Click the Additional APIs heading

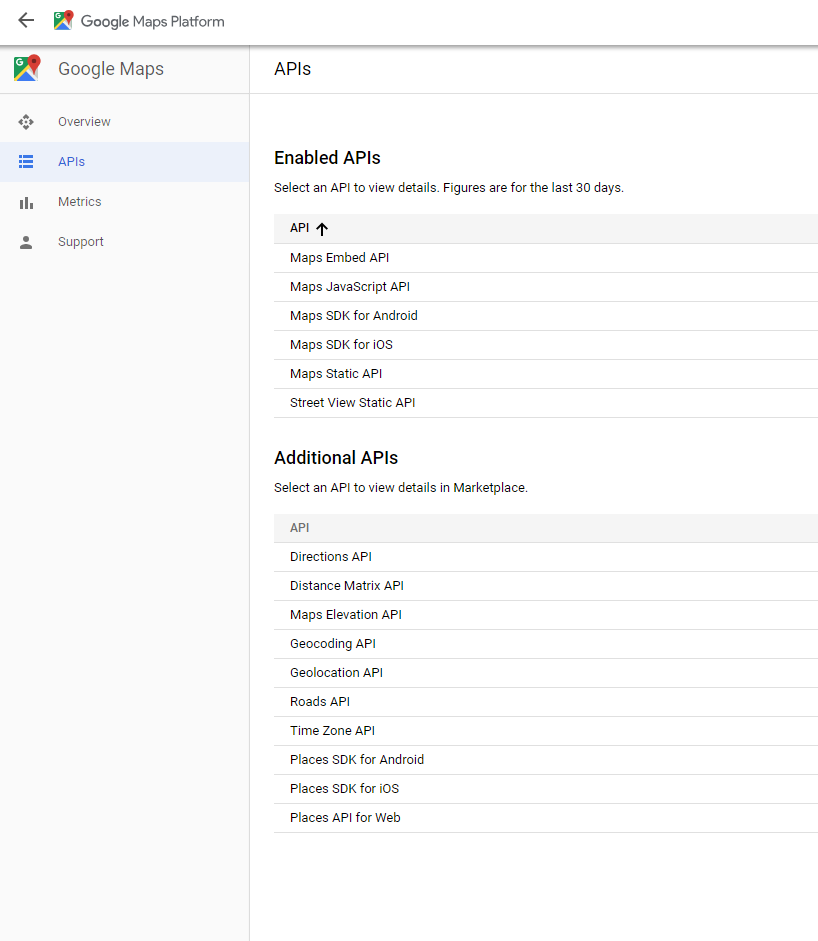pos(336,458)
